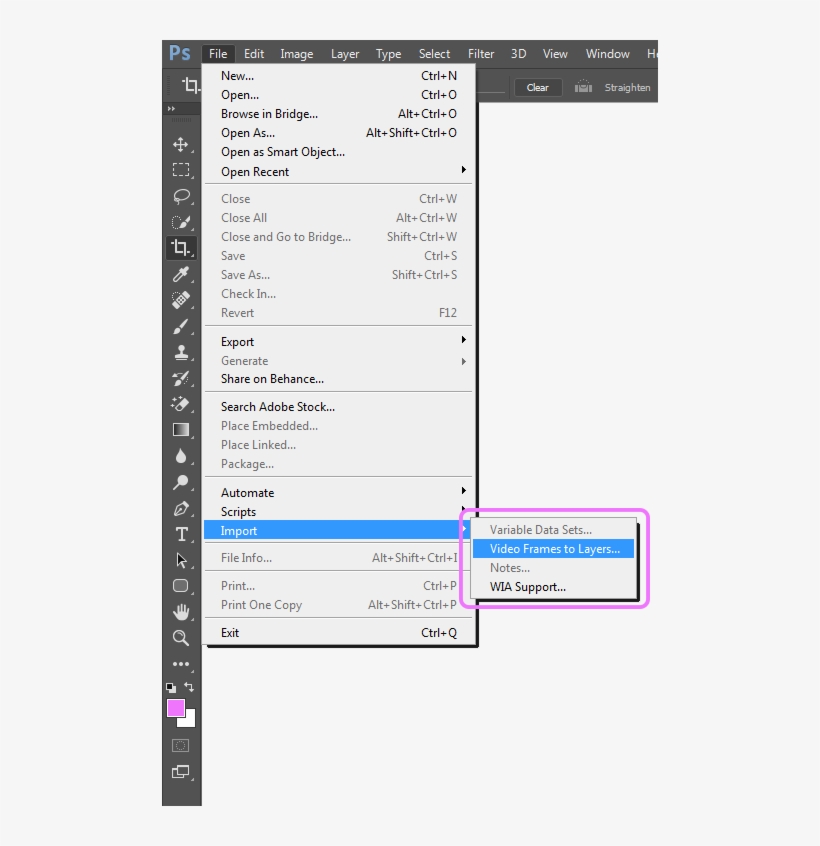Select the Brush tool
Screen dimensions: 820x846
click(181, 326)
